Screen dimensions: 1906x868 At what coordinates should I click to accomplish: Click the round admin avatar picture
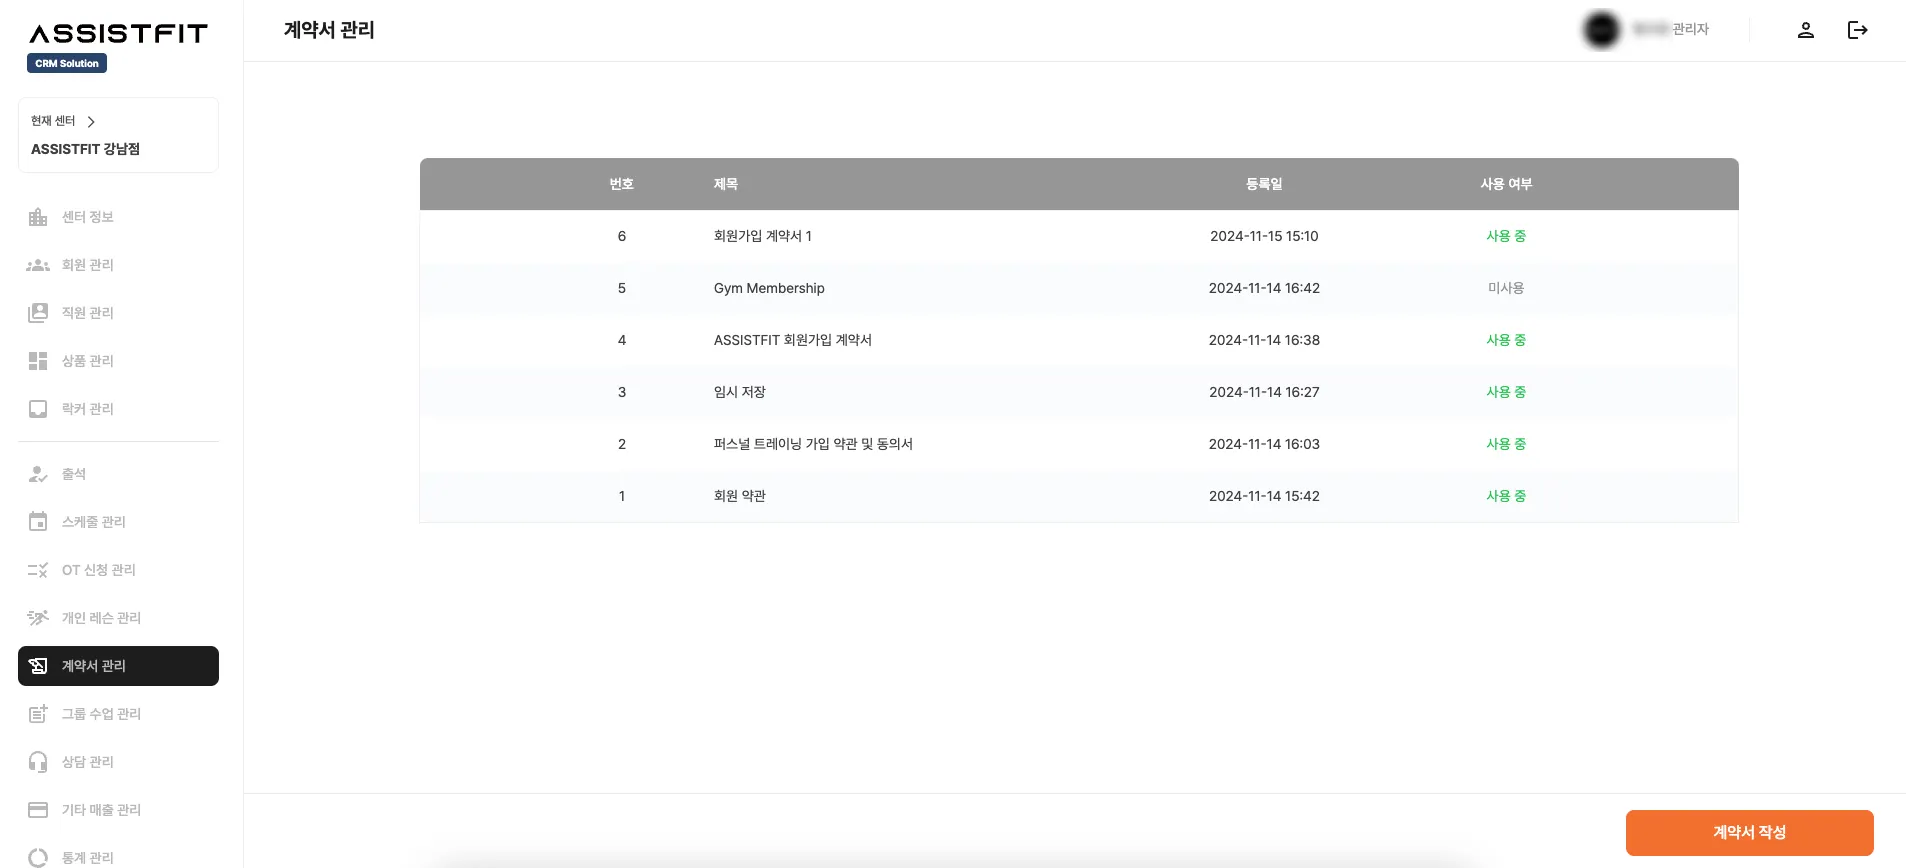click(x=1601, y=30)
